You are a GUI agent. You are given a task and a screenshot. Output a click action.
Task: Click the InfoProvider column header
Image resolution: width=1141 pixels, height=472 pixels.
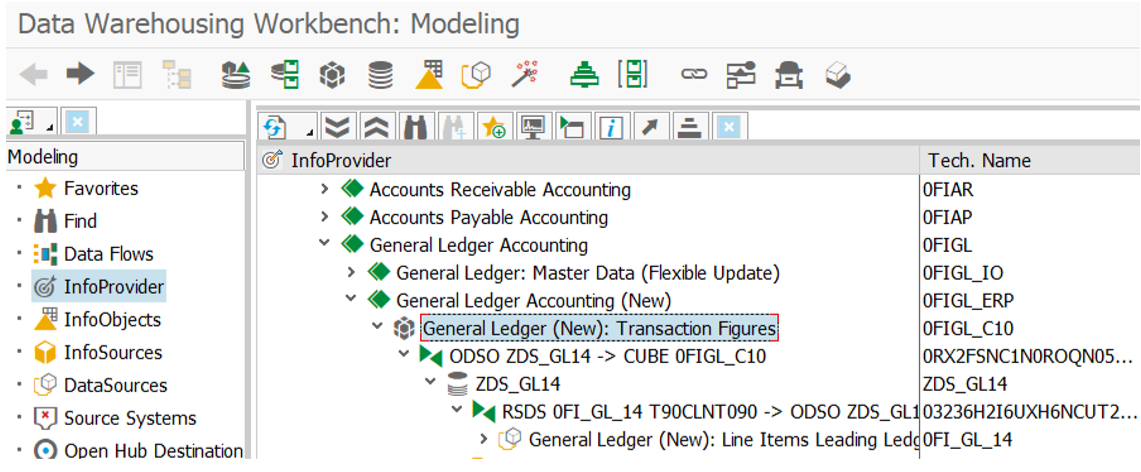pos(588,160)
